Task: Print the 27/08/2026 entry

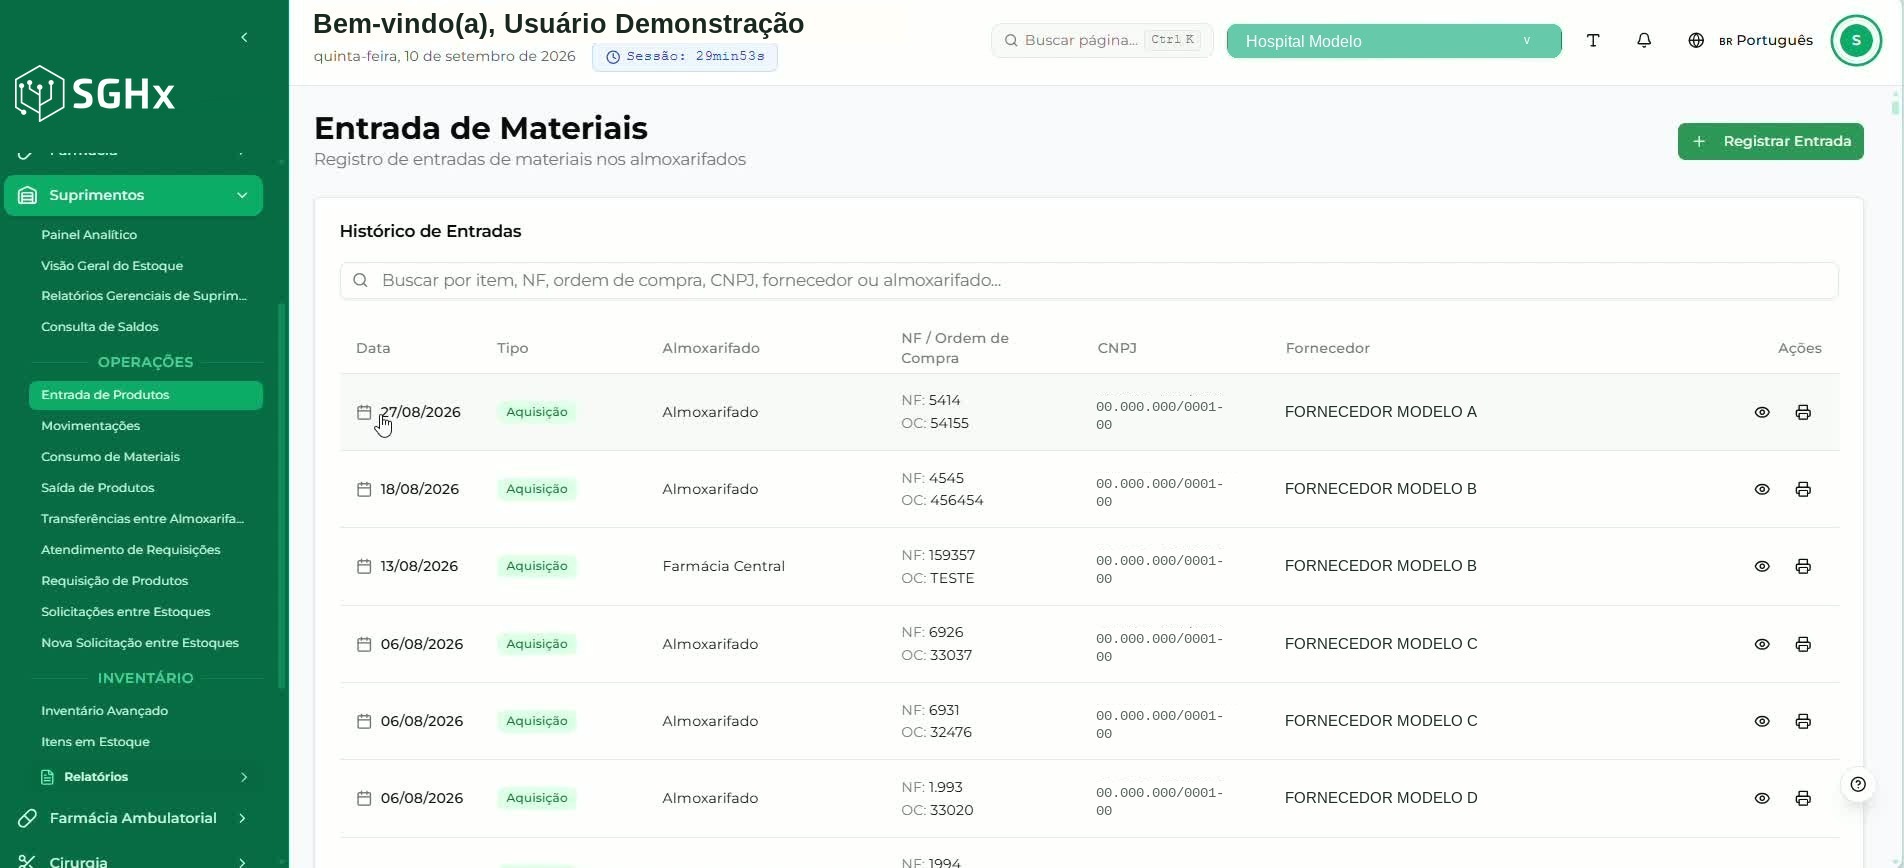Action: pos(1803,412)
